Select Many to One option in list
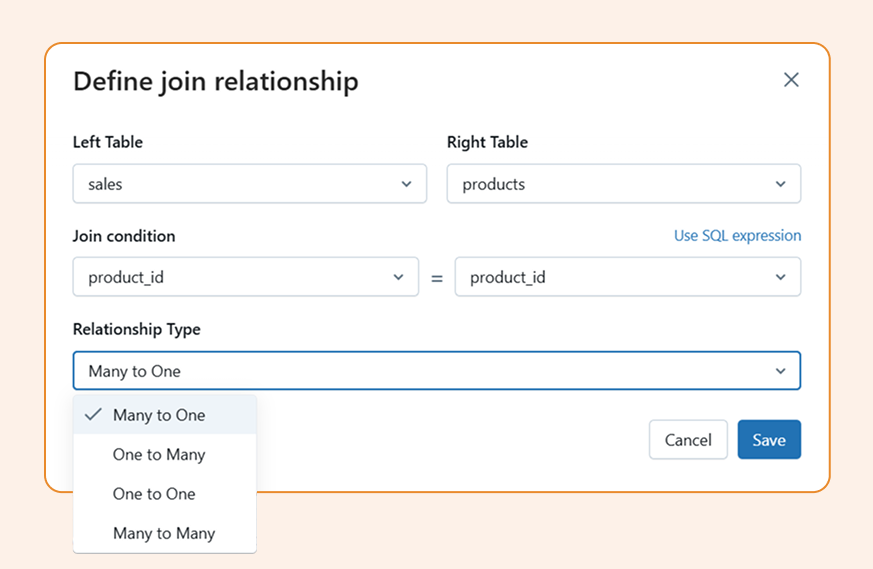The height and width of the screenshot is (569, 873). click(159, 415)
